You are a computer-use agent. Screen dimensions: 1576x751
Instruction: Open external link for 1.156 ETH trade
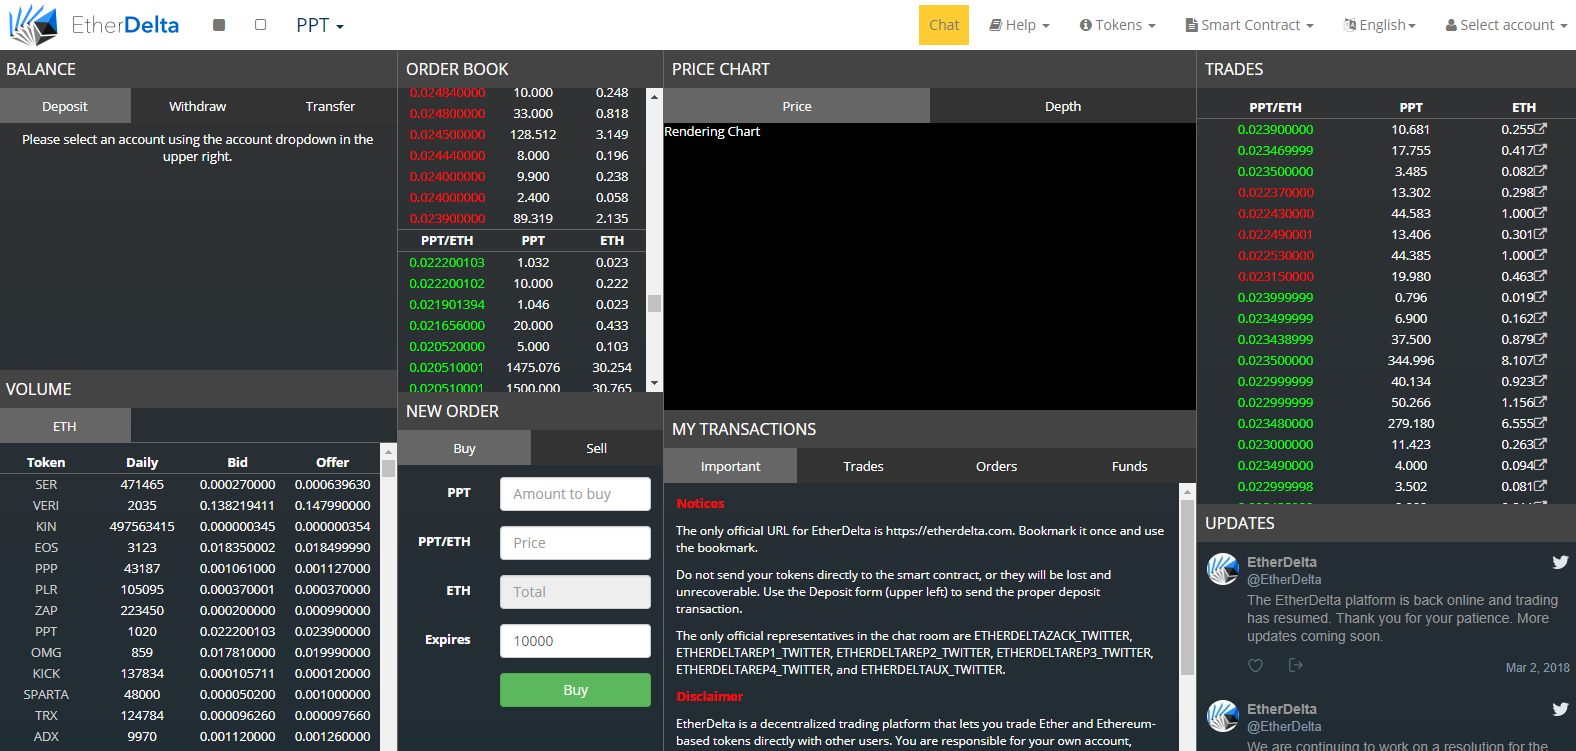[1541, 402]
